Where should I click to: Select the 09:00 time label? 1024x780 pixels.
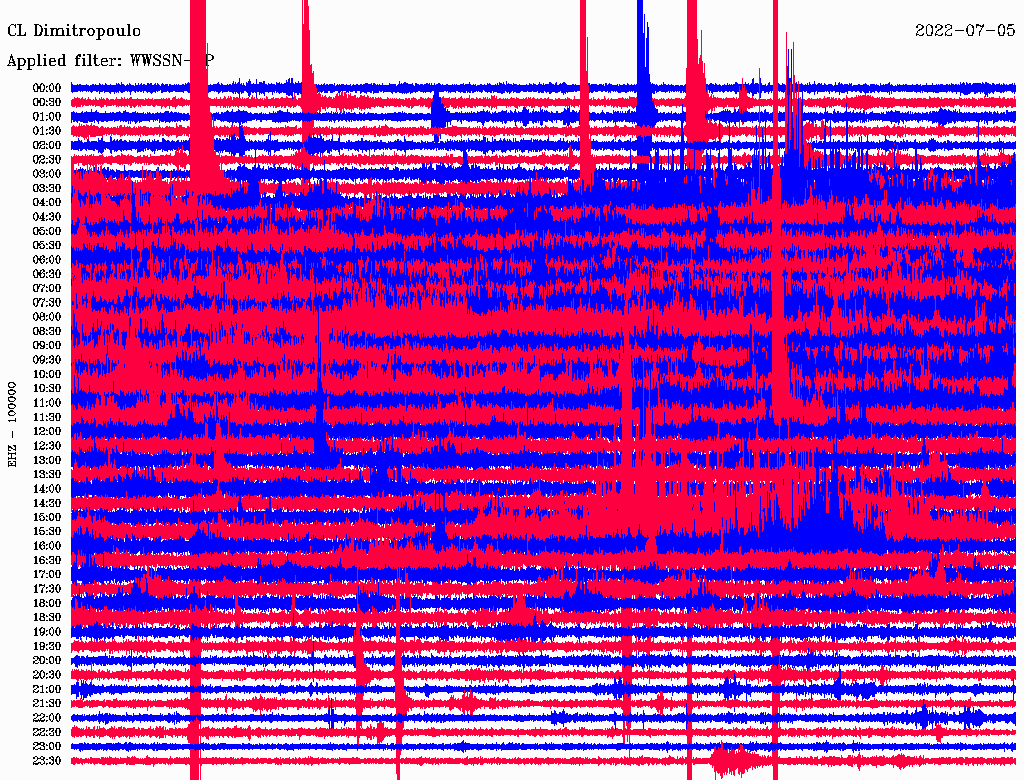click(x=47, y=346)
